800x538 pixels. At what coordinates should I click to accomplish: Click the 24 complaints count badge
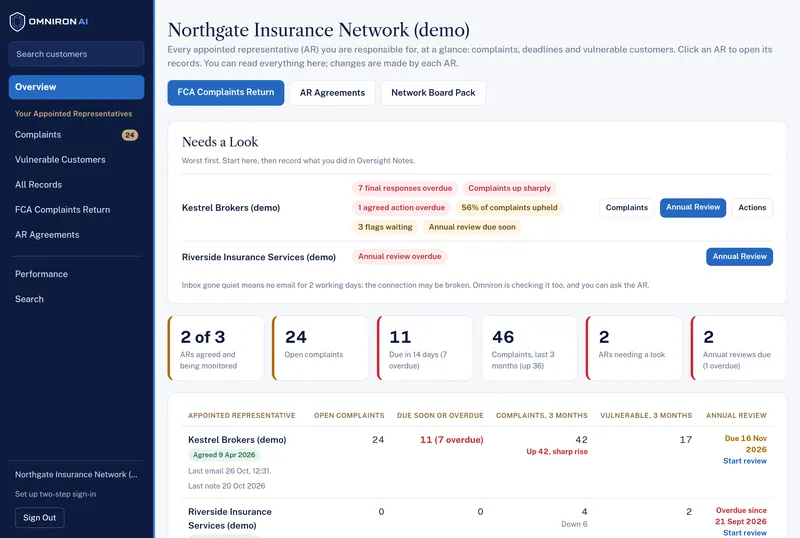[130, 135]
